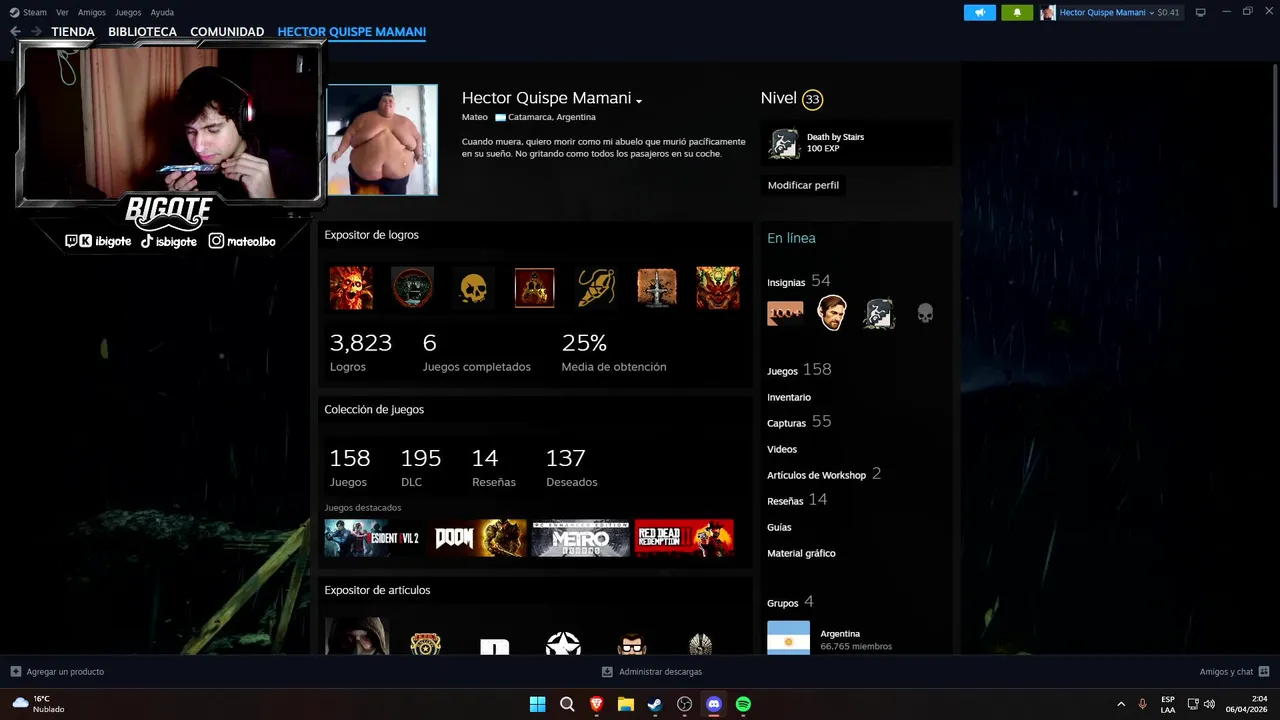The width and height of the screenshot is (1280, 720).
Task: Click the Modificar perfil button
Action: [803, 185]
